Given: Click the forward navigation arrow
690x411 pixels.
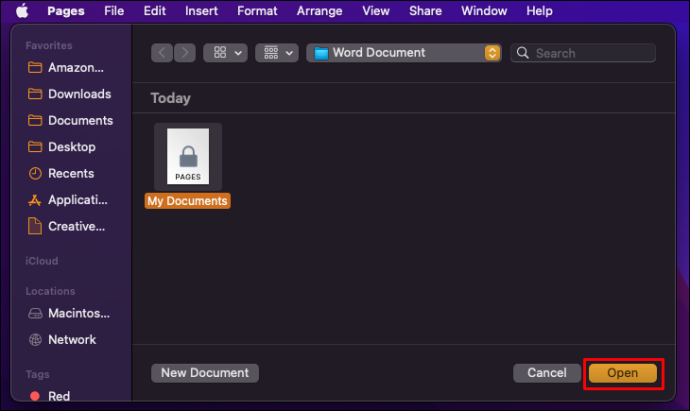Looking at the screenshot, I should pyautogui.click(x=185, y=53).
